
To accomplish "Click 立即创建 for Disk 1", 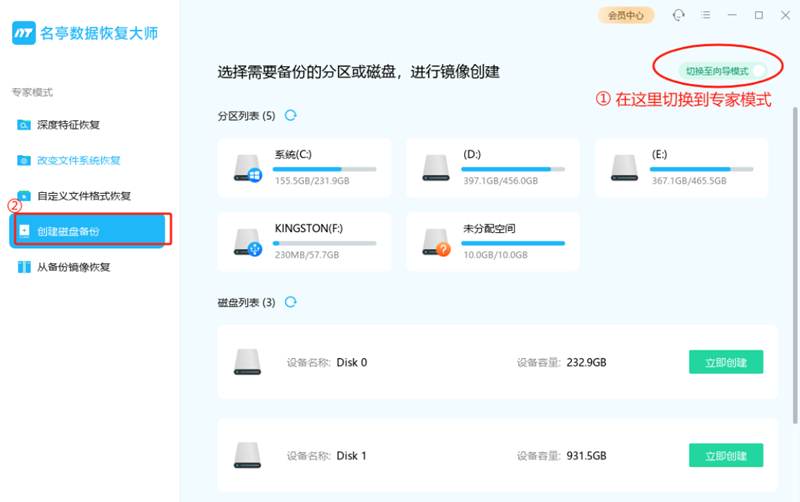I will pos(726,456).
